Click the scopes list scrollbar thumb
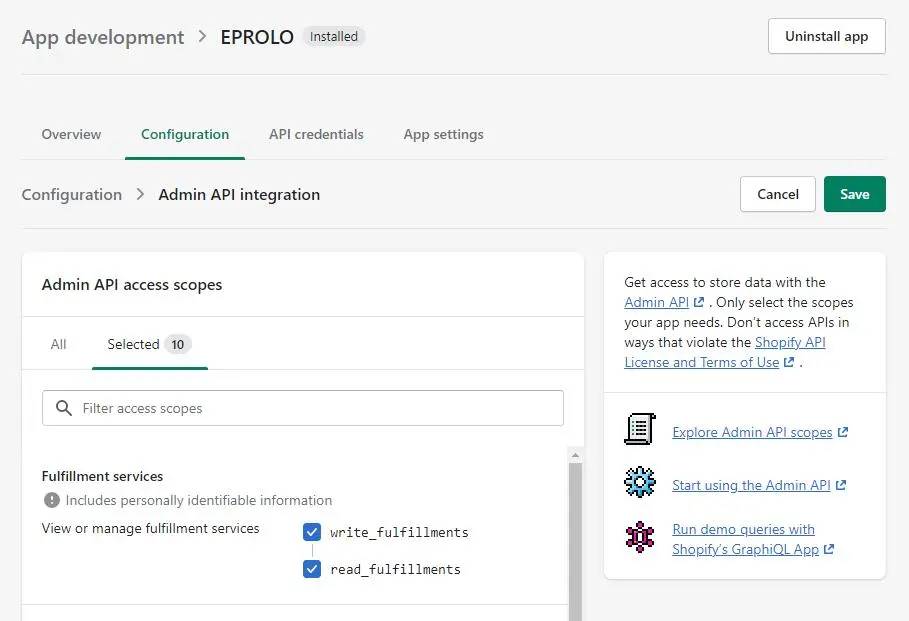This screenshot has width=909, height=621. (575, 541)
